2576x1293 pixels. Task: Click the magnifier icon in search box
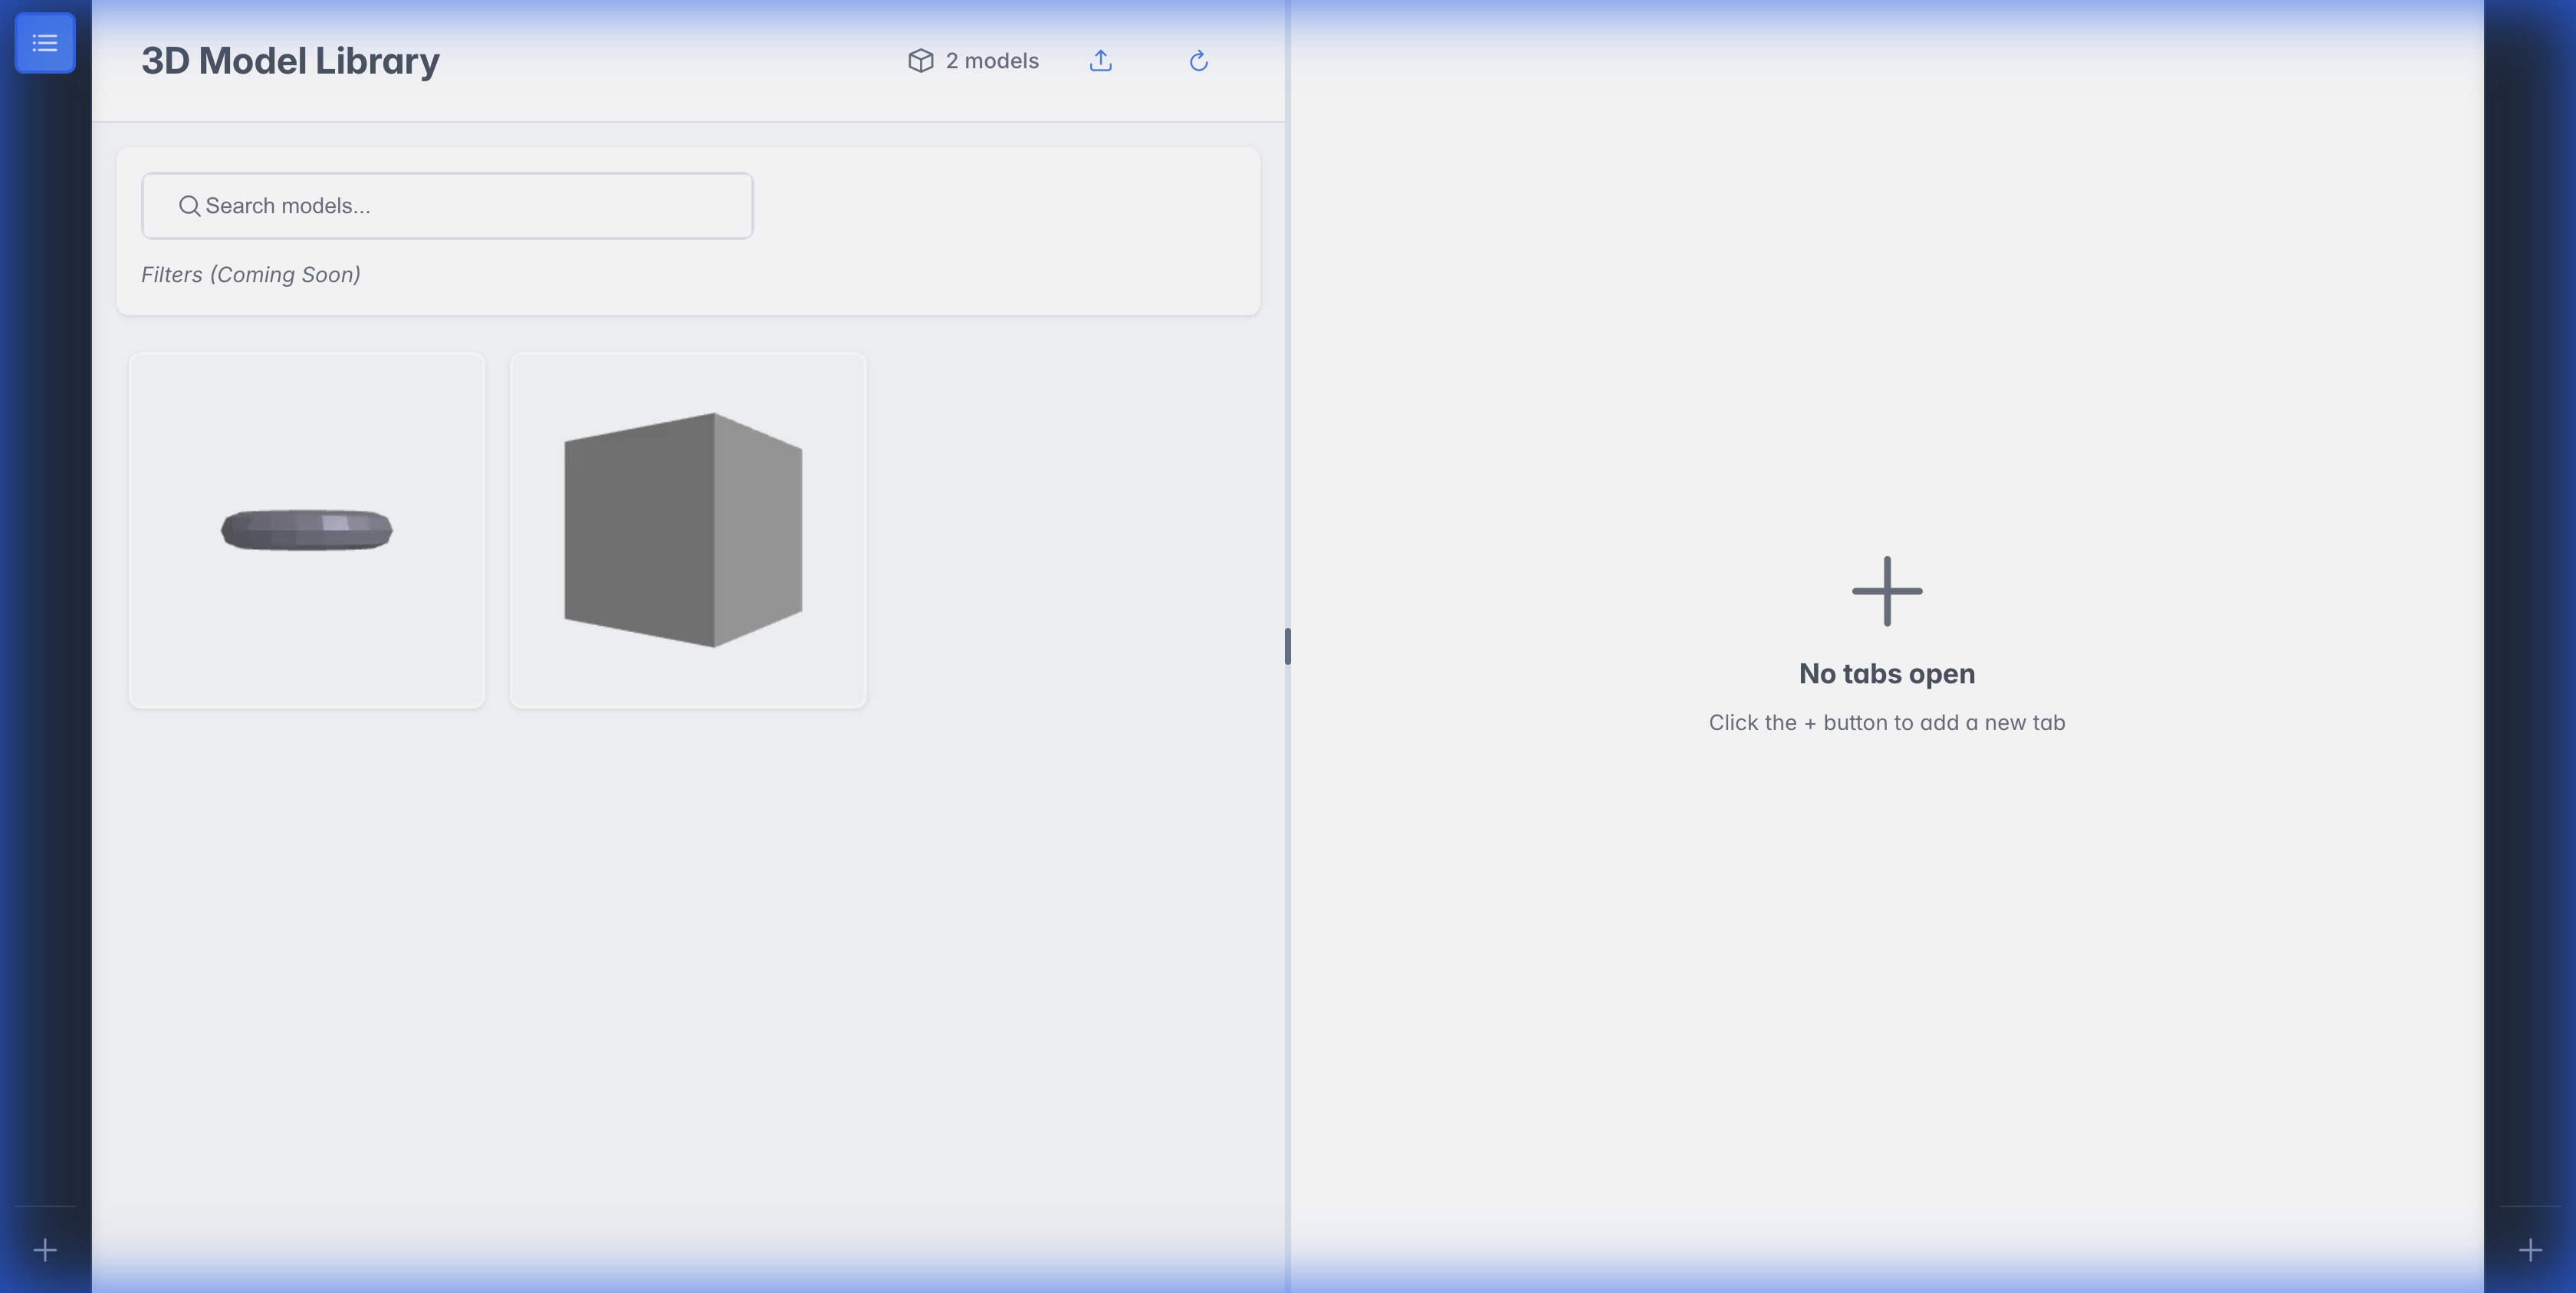[189, 206]
